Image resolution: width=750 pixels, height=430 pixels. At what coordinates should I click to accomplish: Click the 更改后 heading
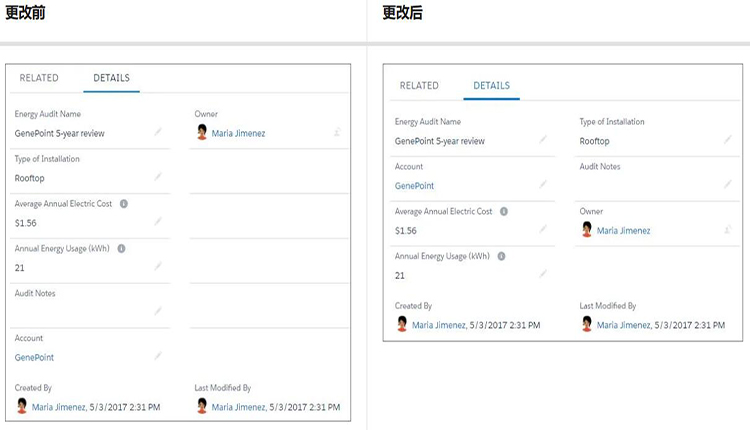tap(403, 12)
